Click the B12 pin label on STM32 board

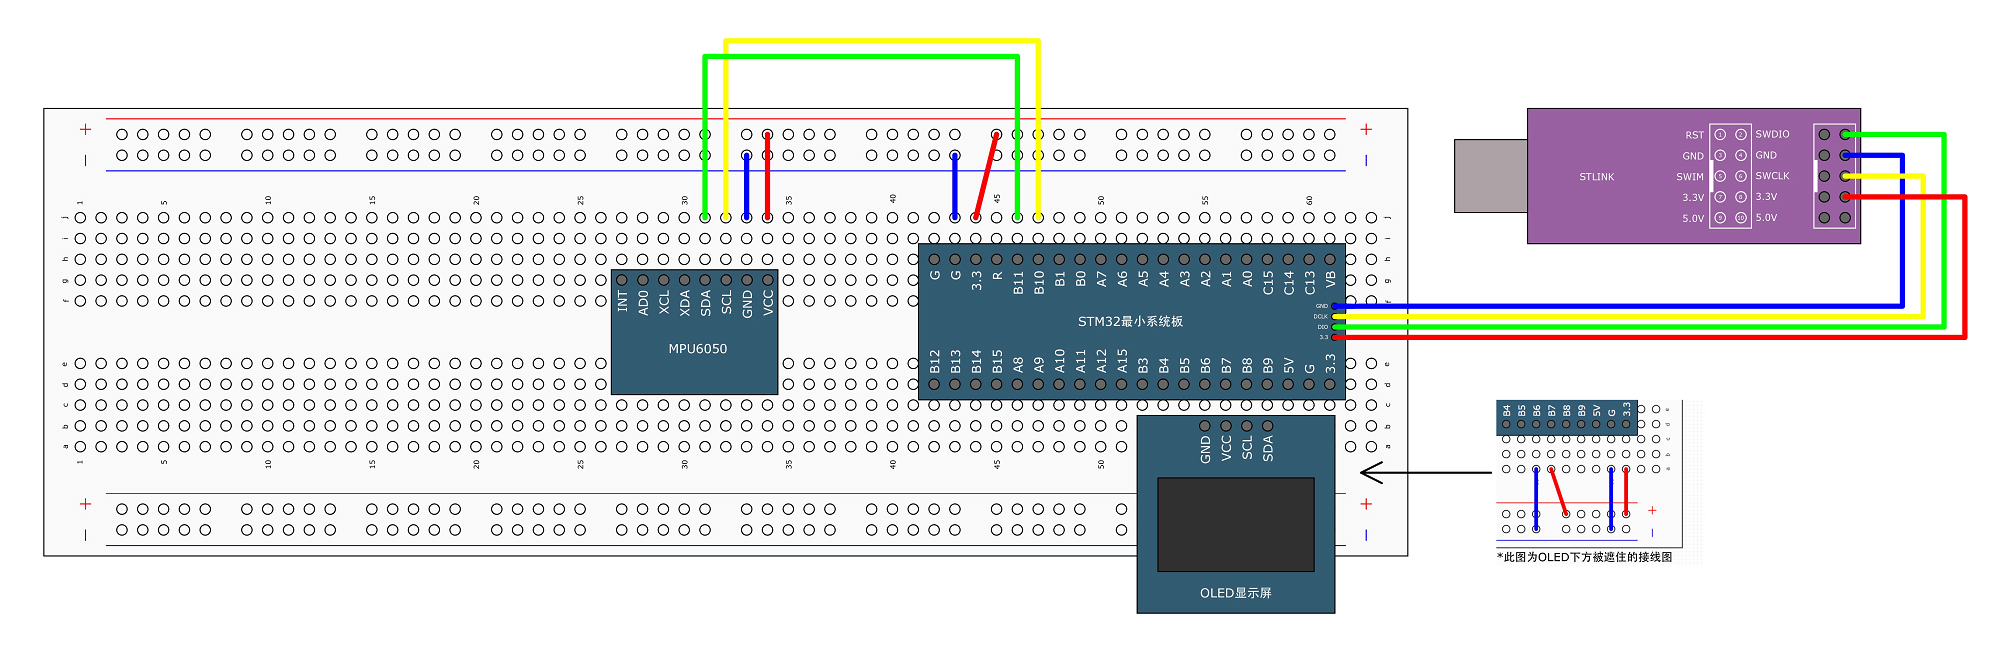coord(935,361)
